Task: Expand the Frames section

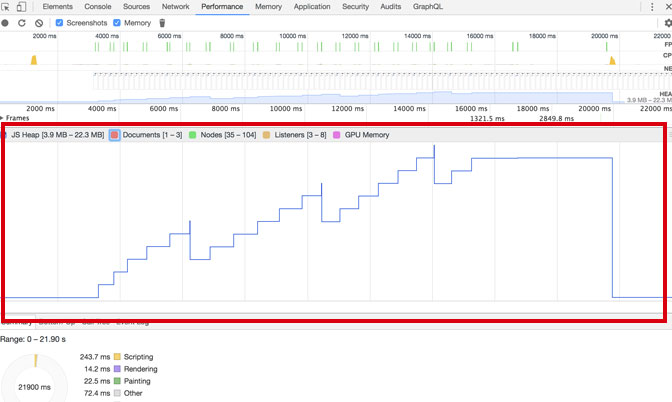Action: point(4,118)
